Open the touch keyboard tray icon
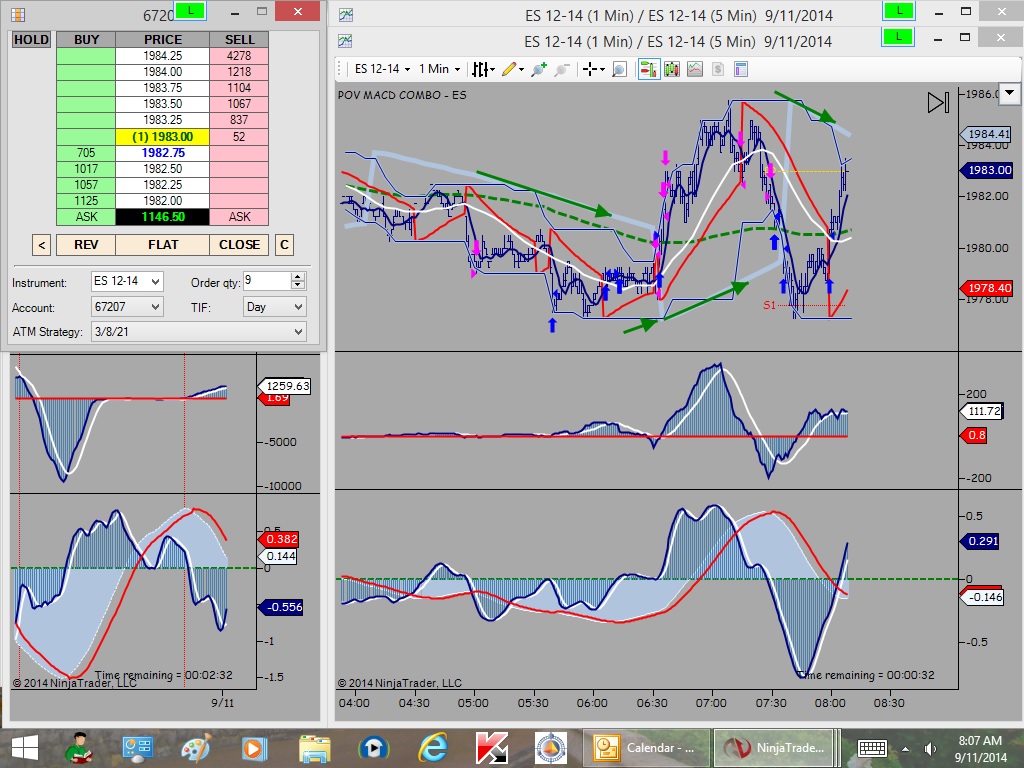Screen dimensions: 1024x768 (872, 748)
